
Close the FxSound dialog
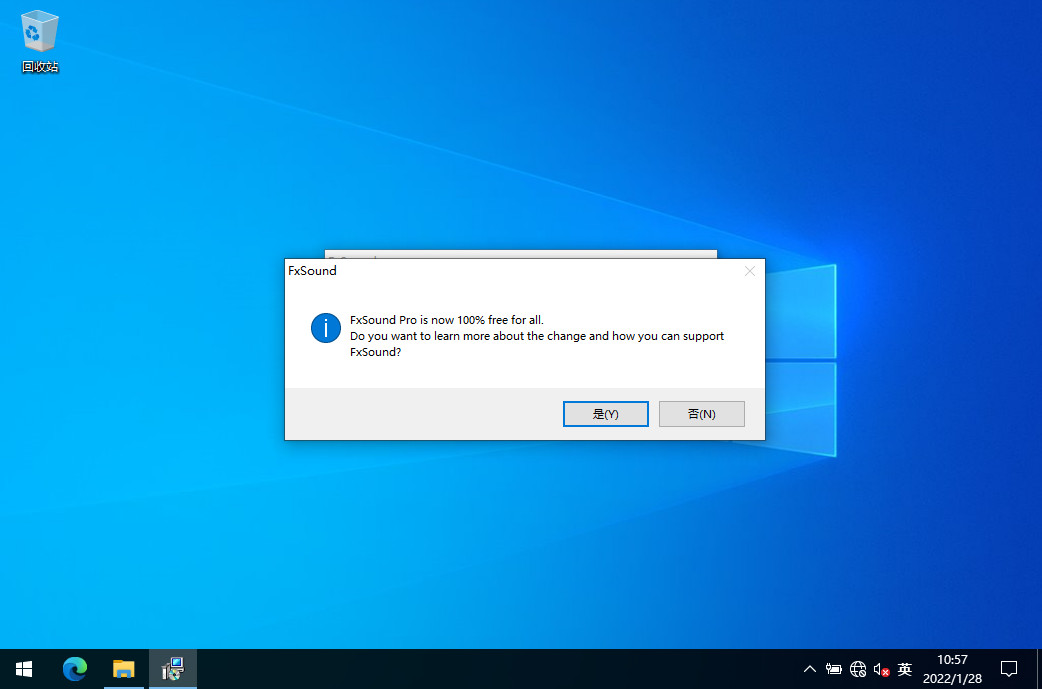tap(750, 271)
